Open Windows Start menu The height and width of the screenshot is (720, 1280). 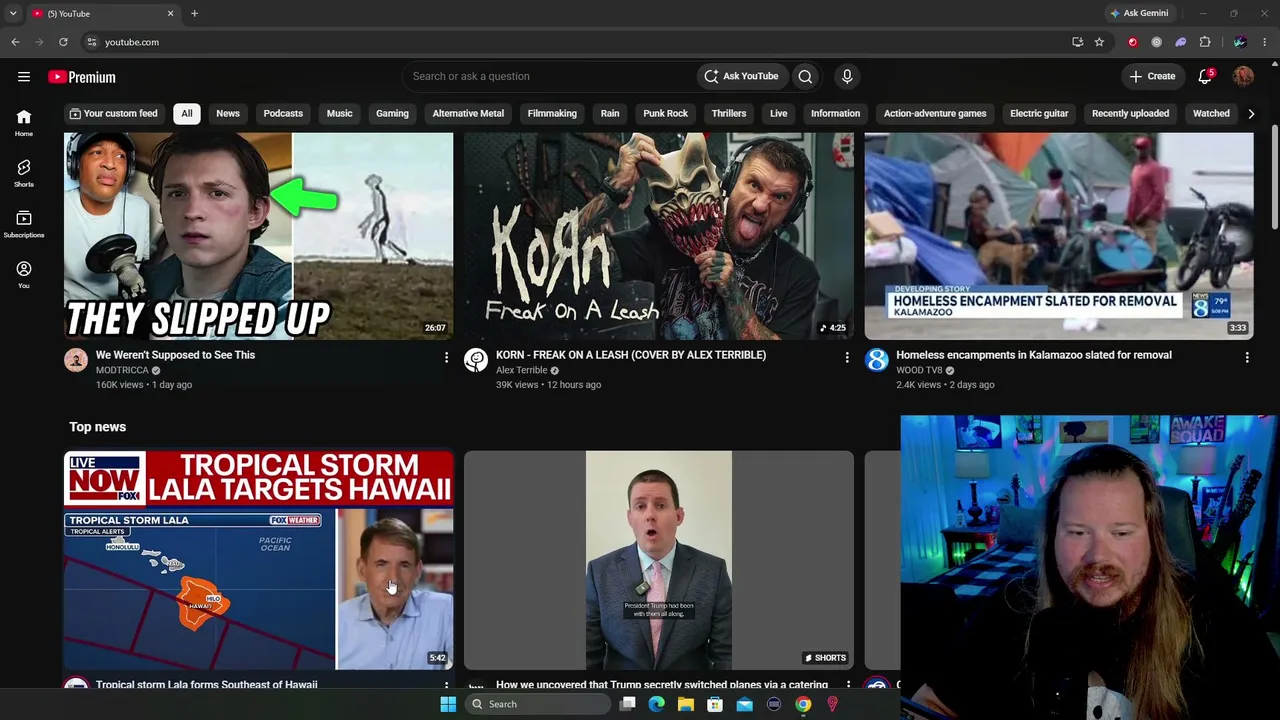[448, 704]
